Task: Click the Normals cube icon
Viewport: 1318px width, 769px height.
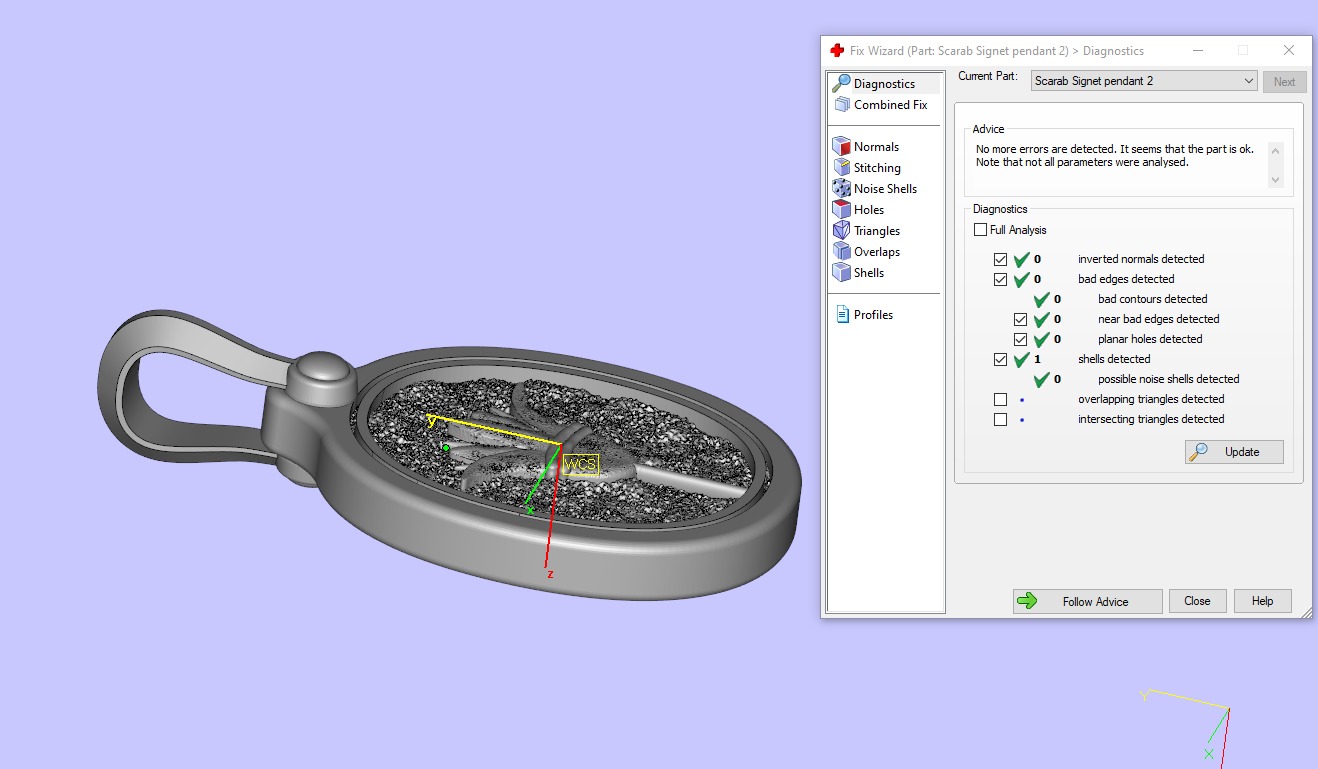Action: pyautogui.click(x=841, y=147)
